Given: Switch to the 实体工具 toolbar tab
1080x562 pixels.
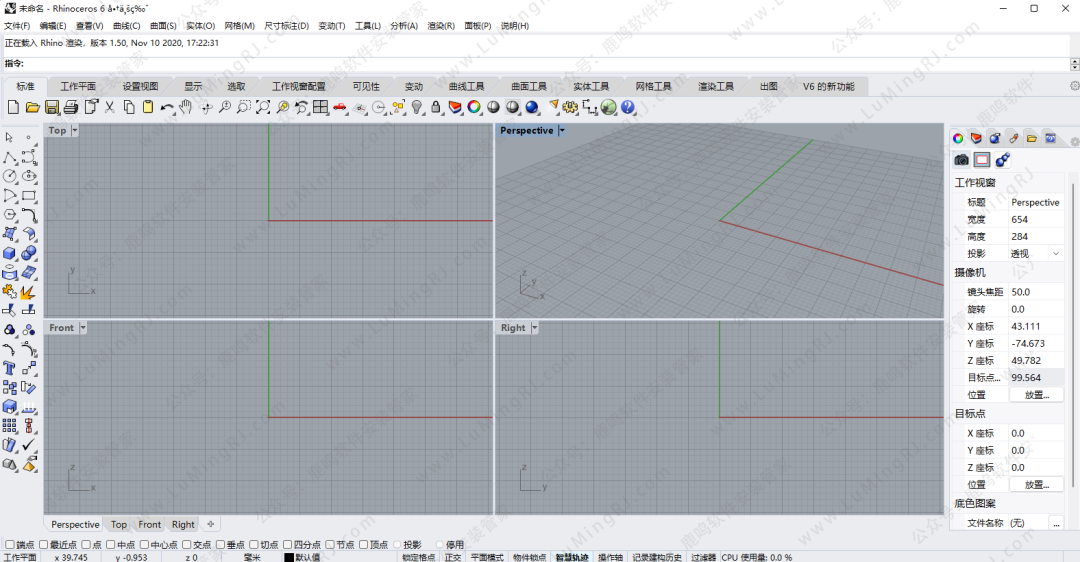Looking at the screenshot, I should click(591, 87).
